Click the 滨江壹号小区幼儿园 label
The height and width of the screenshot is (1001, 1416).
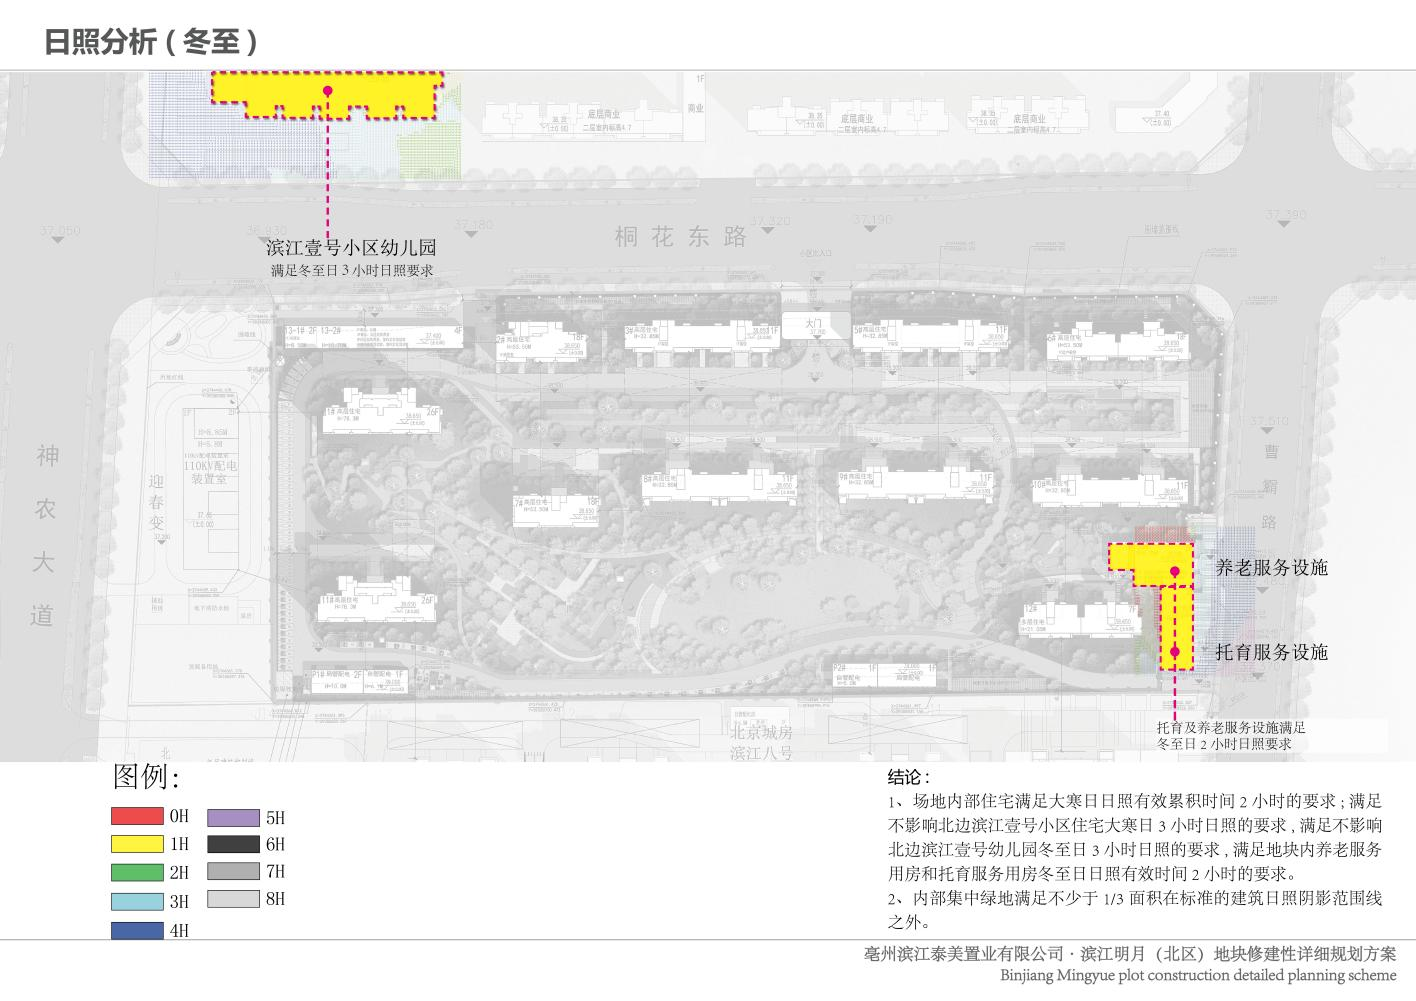pos(351,248)
